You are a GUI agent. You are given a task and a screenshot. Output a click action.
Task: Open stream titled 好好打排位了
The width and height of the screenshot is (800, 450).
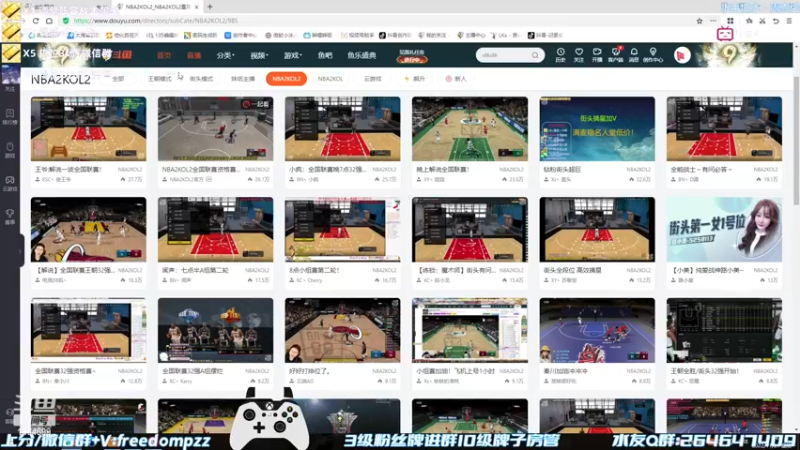click(x=309, y=371)
